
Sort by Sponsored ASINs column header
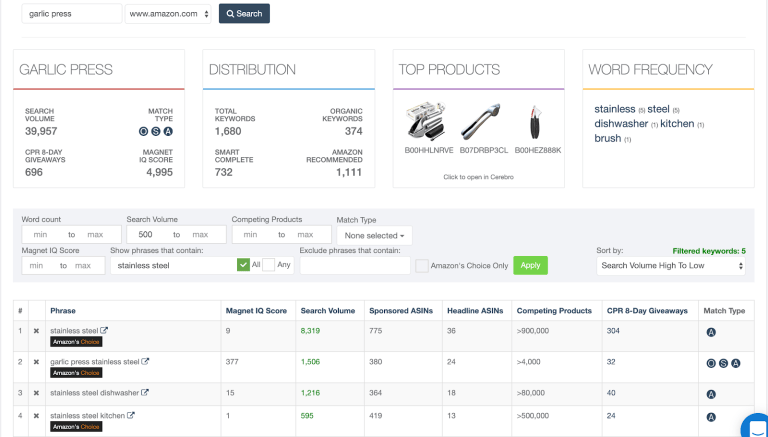[x=401, y=311]
